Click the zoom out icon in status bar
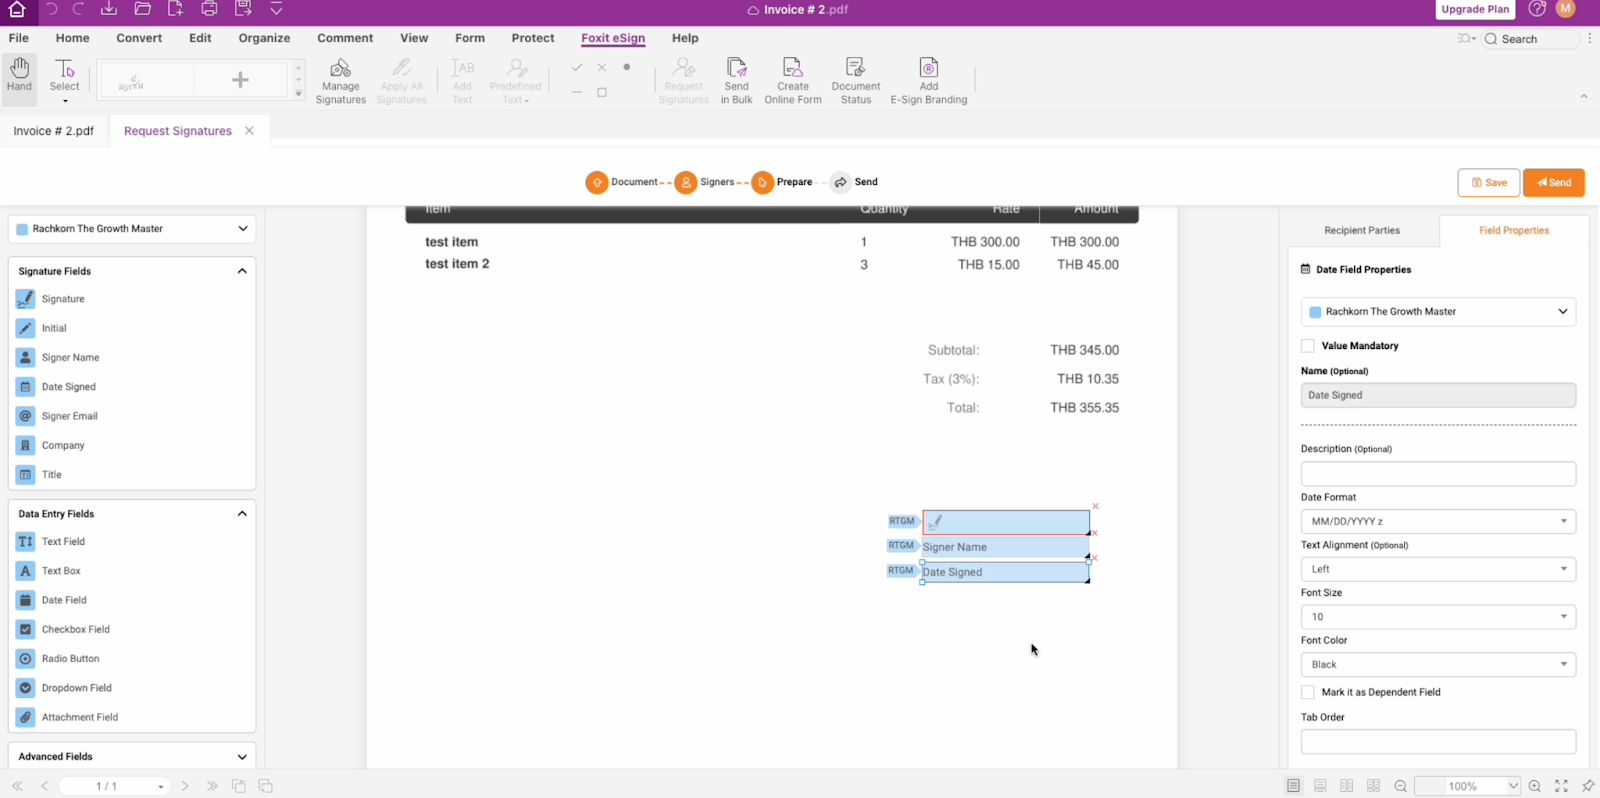1600x798 pixels. coord(1401,786)
